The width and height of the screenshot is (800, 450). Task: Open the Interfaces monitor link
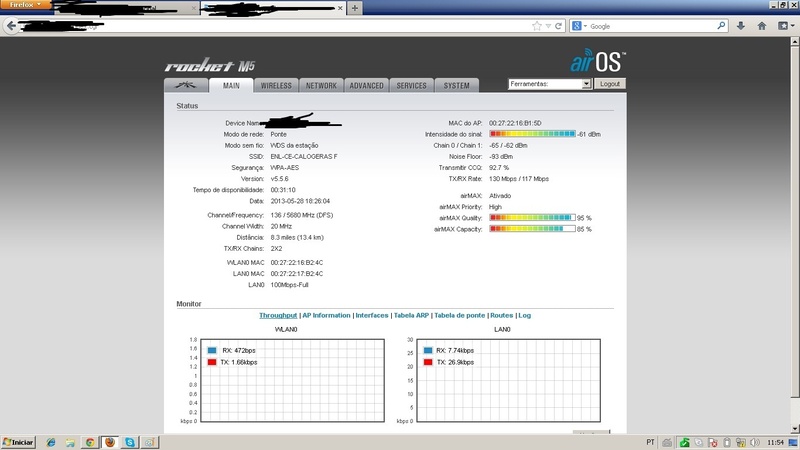(372, 315)
